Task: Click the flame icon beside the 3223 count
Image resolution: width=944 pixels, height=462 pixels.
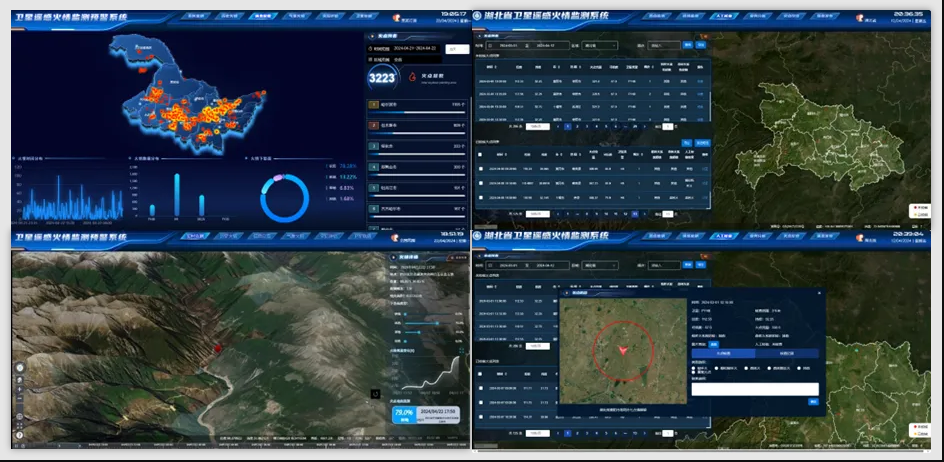Action: pyautogui.click(x=412, y=76)
